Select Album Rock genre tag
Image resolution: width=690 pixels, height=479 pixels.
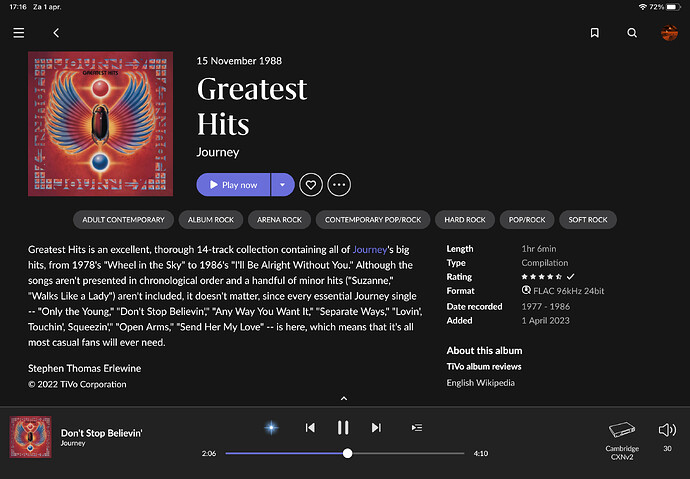211,219
